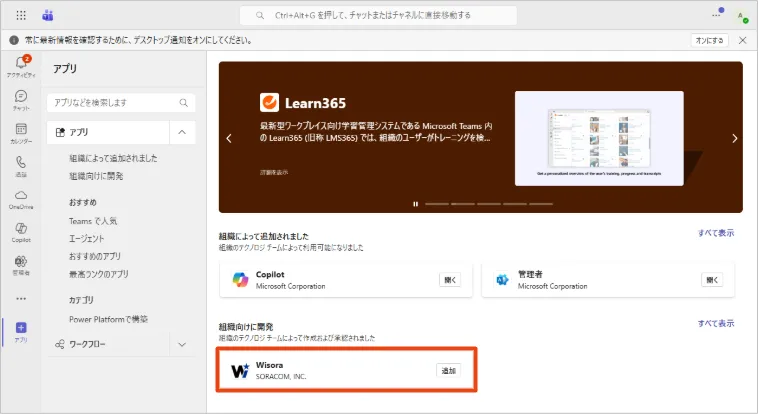Expand the ワークフロー section

pos(181,344)
